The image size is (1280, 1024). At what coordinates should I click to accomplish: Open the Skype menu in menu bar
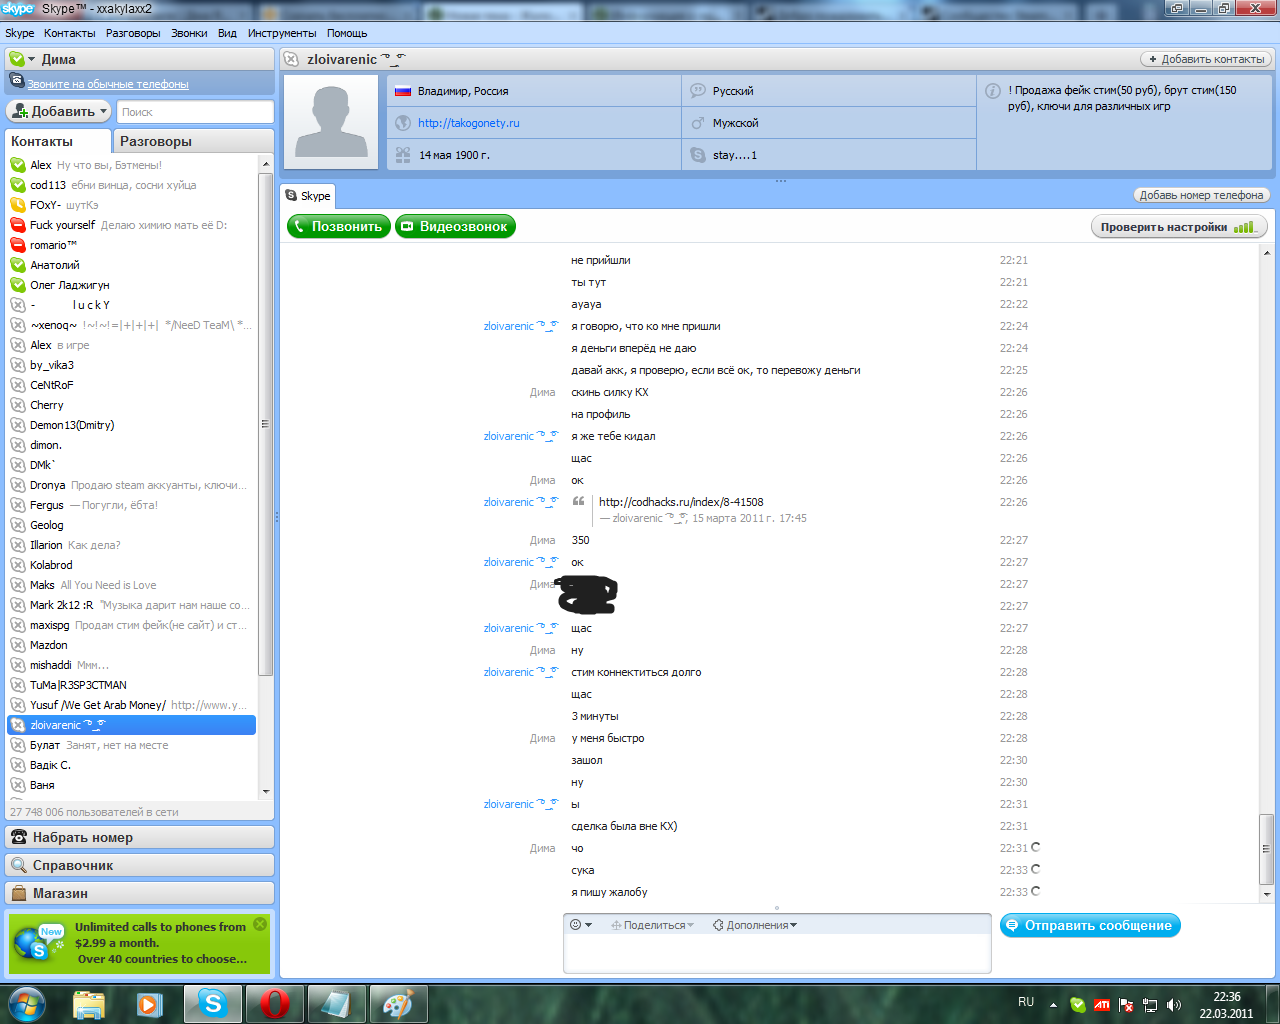coord(19,33)
